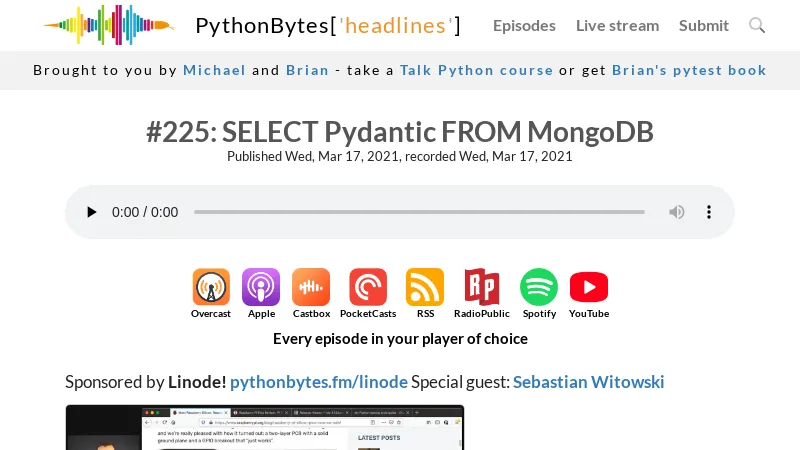Open Brian's pytest book link
The image size is (800, 450).
[689, 70]
